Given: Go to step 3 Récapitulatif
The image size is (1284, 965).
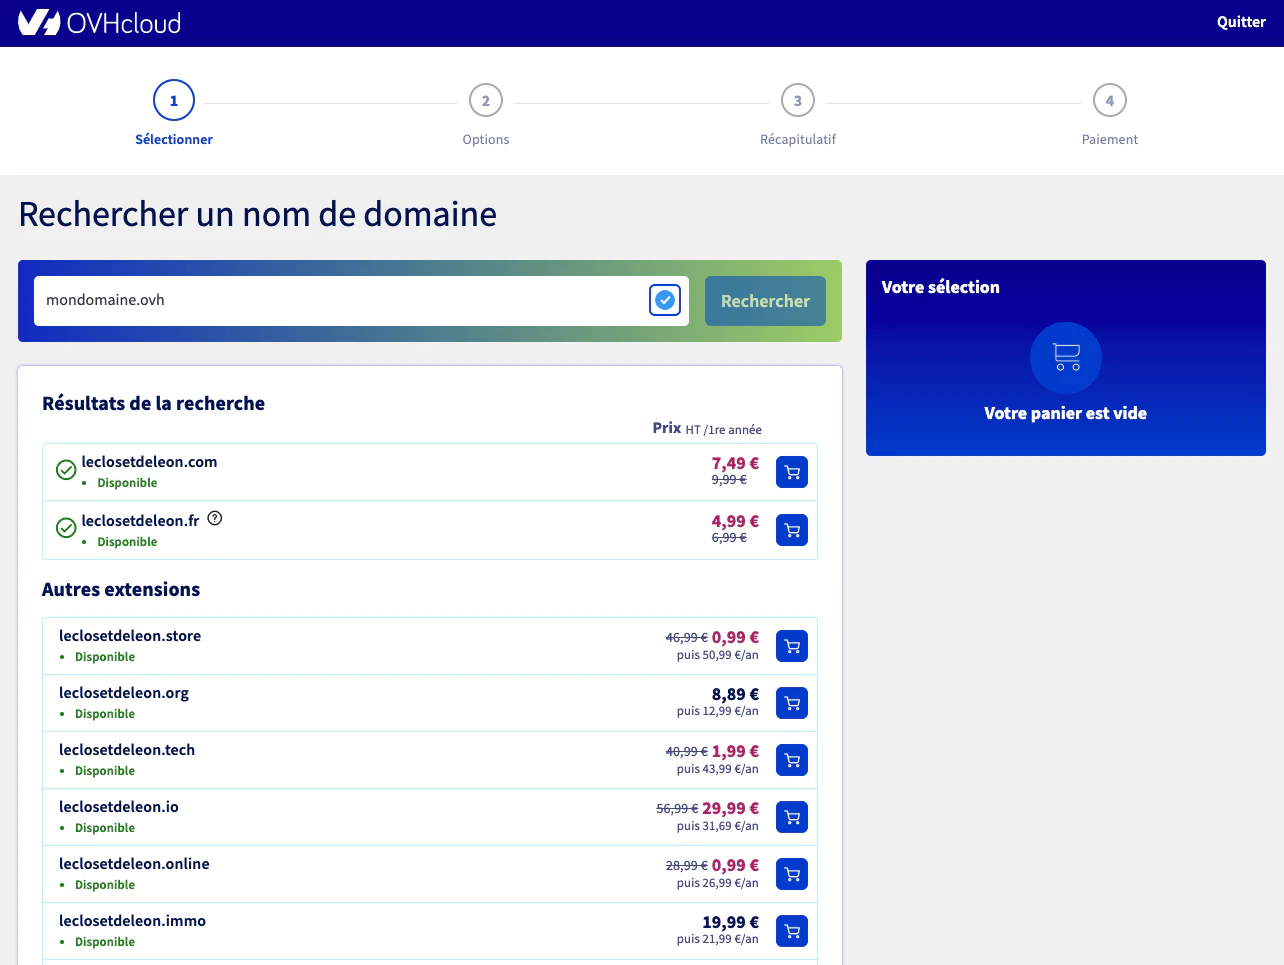Looking at the screenshot, I should (x=798, y=100).
